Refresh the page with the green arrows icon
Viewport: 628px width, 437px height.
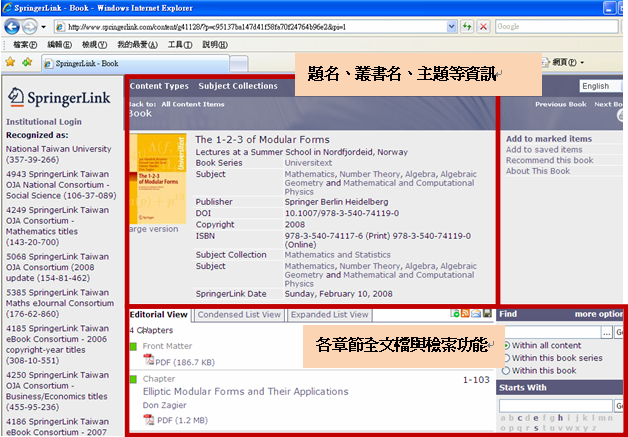coord(466,27)
